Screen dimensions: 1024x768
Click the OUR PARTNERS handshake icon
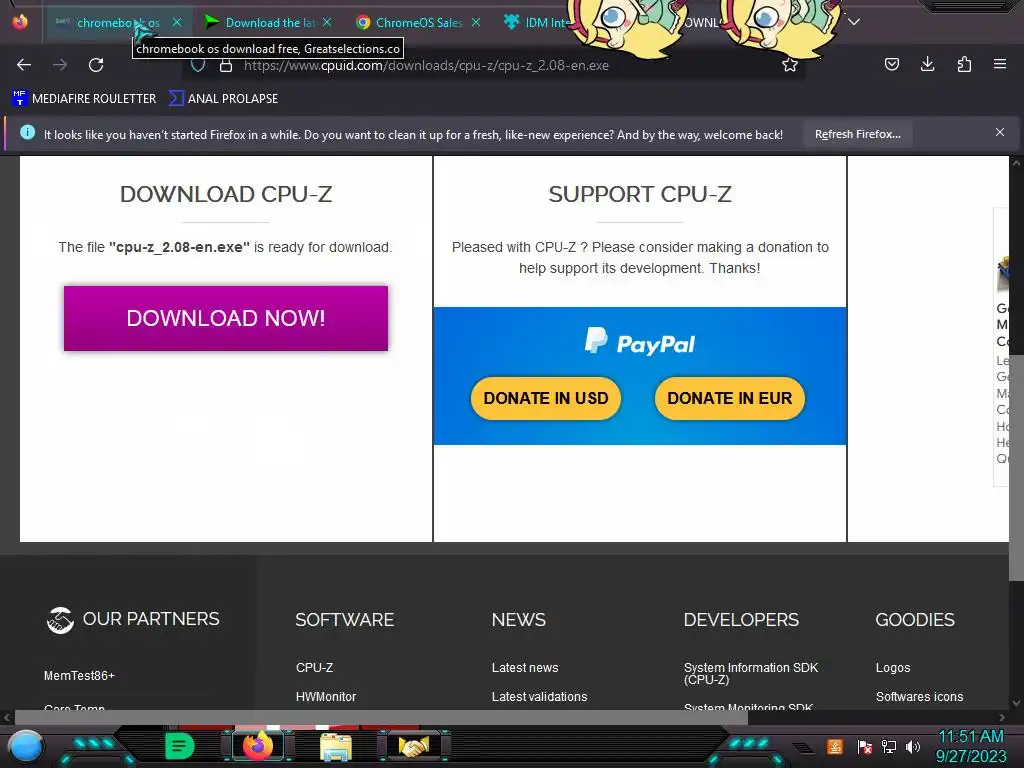pyautogui.click(x=60, y=620)
